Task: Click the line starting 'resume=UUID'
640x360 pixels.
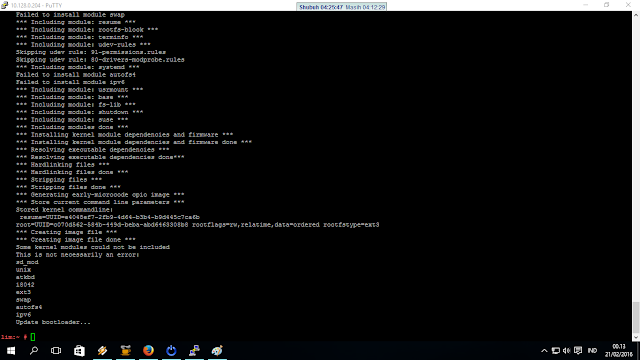Action: 110,217
